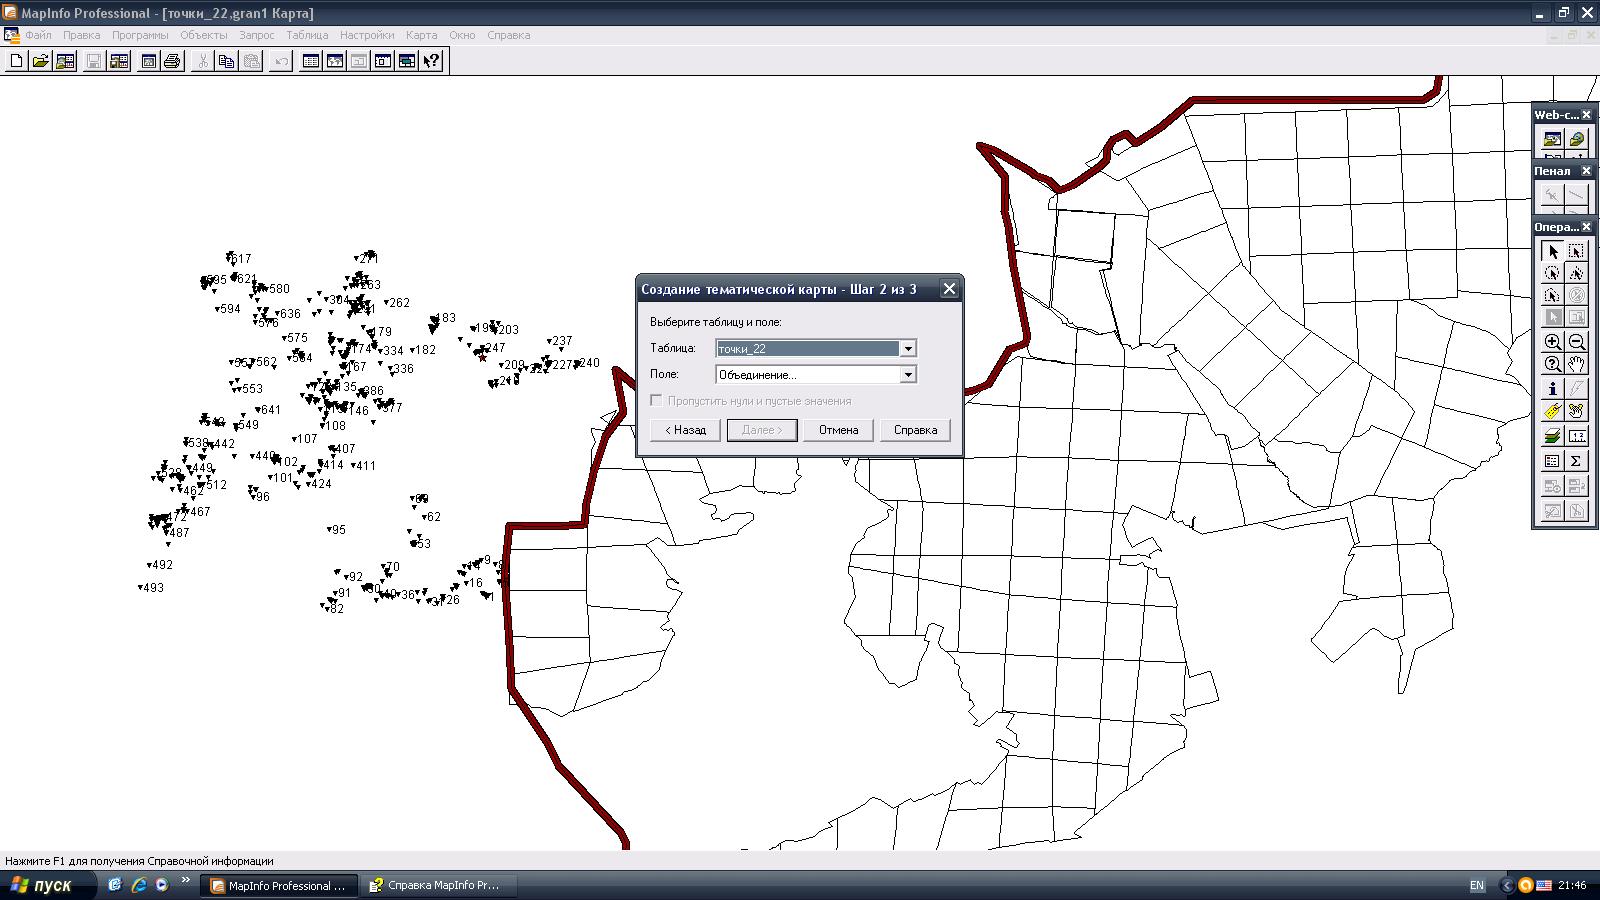Image resolution: width=1600 pixels, height=900 pixels.
Task: Open a workspace from the main toolbar
Action: (65, 61)
